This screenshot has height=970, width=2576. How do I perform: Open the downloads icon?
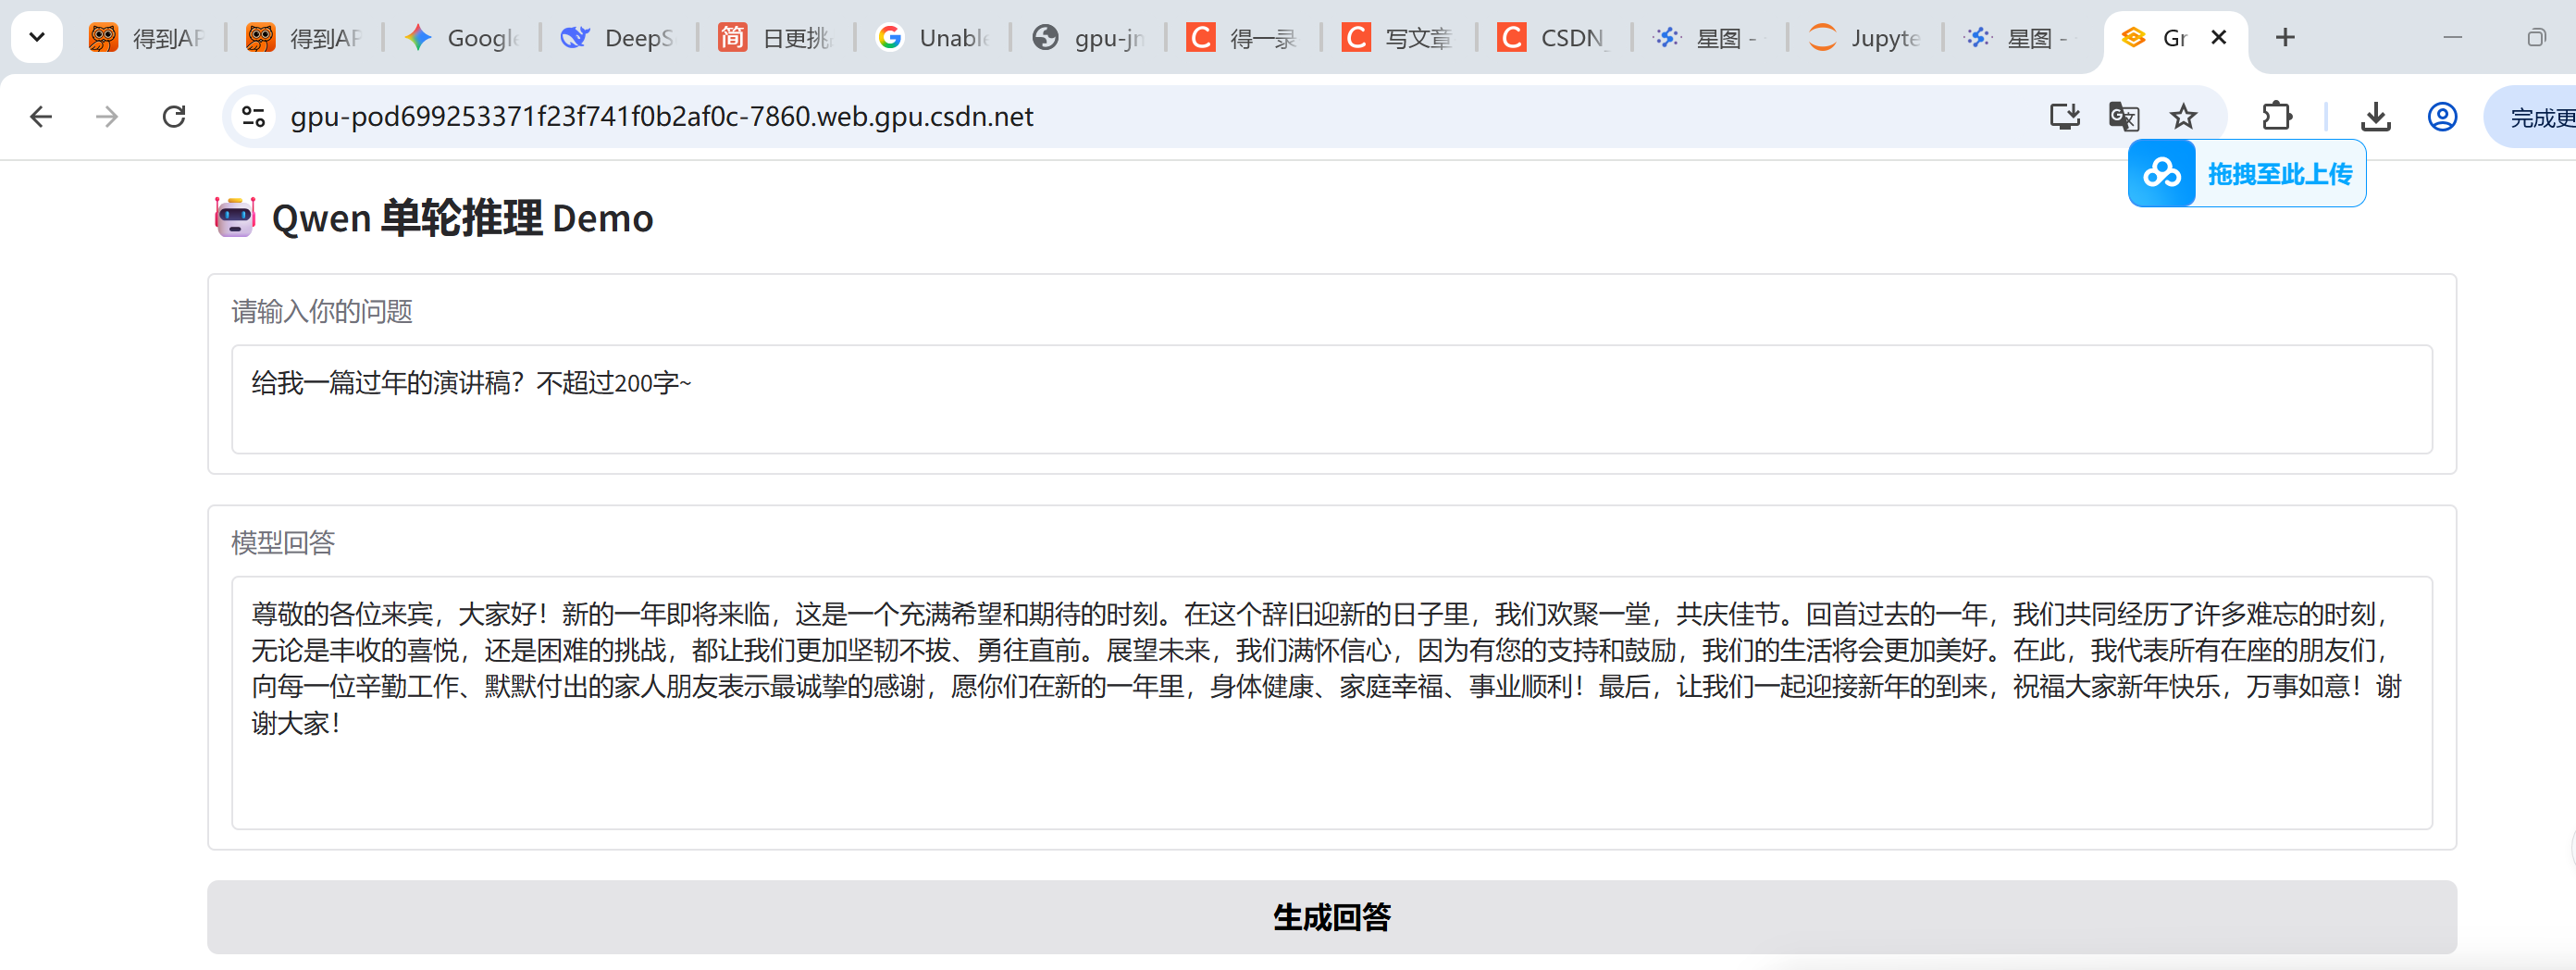[2376, 117]
